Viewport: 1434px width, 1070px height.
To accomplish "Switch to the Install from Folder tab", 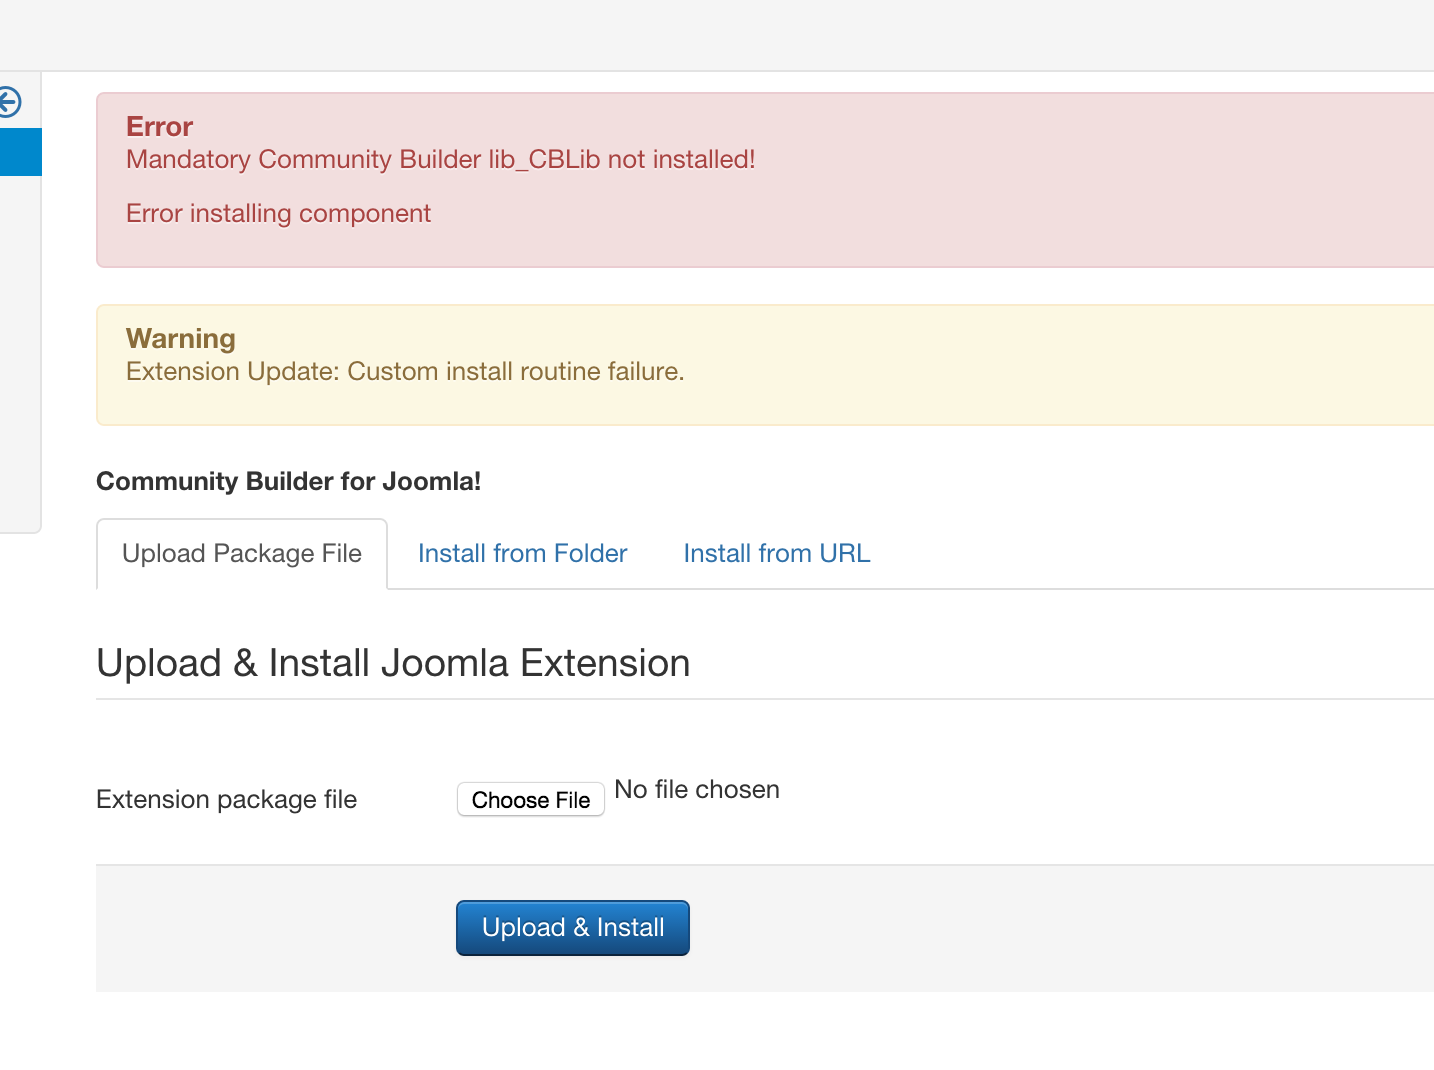I will [x=522, y=554].
